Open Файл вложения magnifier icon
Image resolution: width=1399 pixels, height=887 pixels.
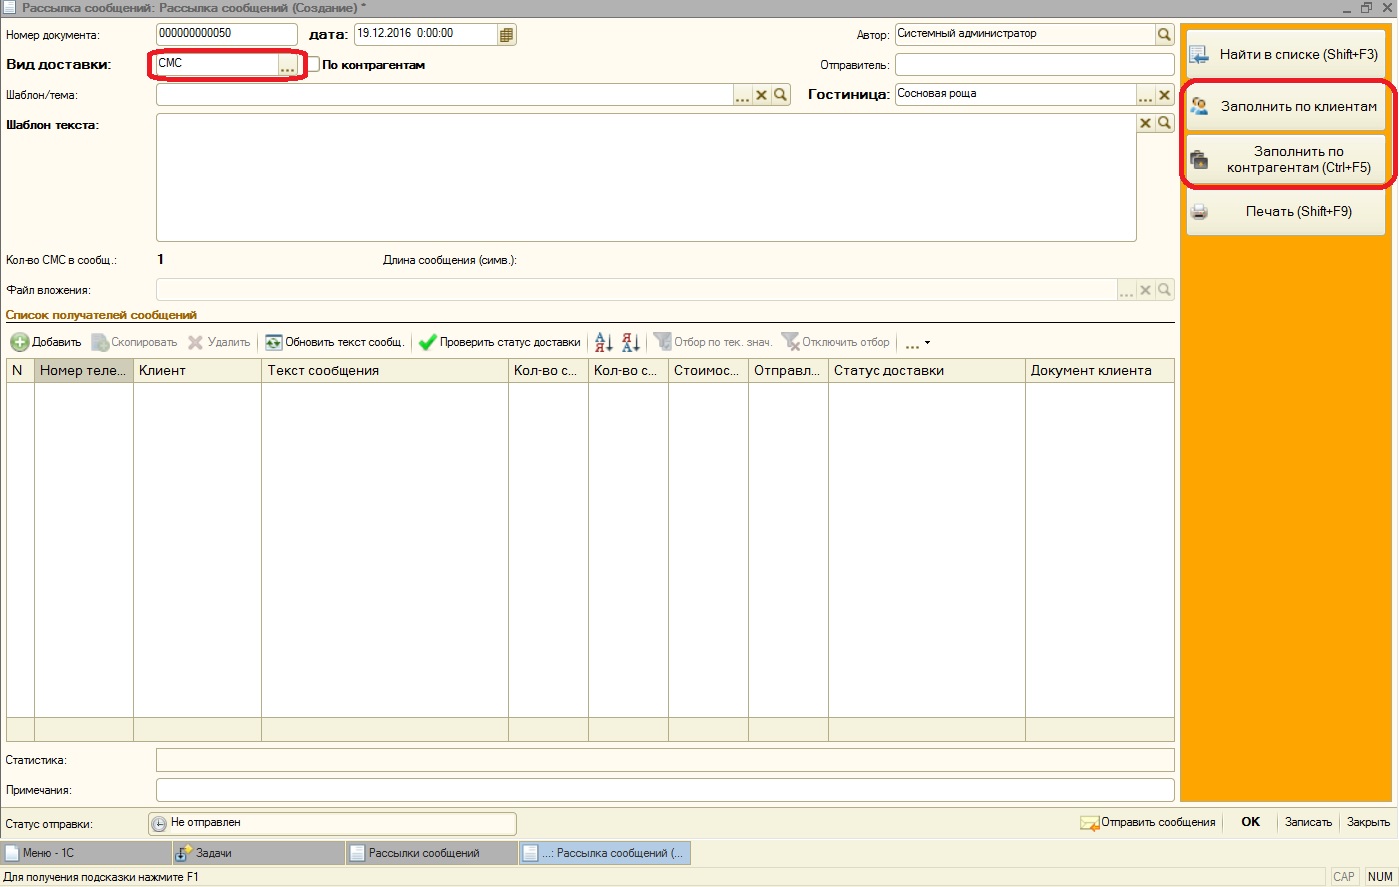[x=1165, y=290]
